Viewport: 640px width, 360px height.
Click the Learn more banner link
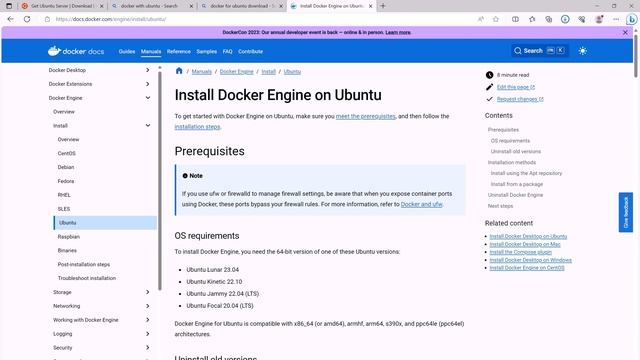[398, 32]
